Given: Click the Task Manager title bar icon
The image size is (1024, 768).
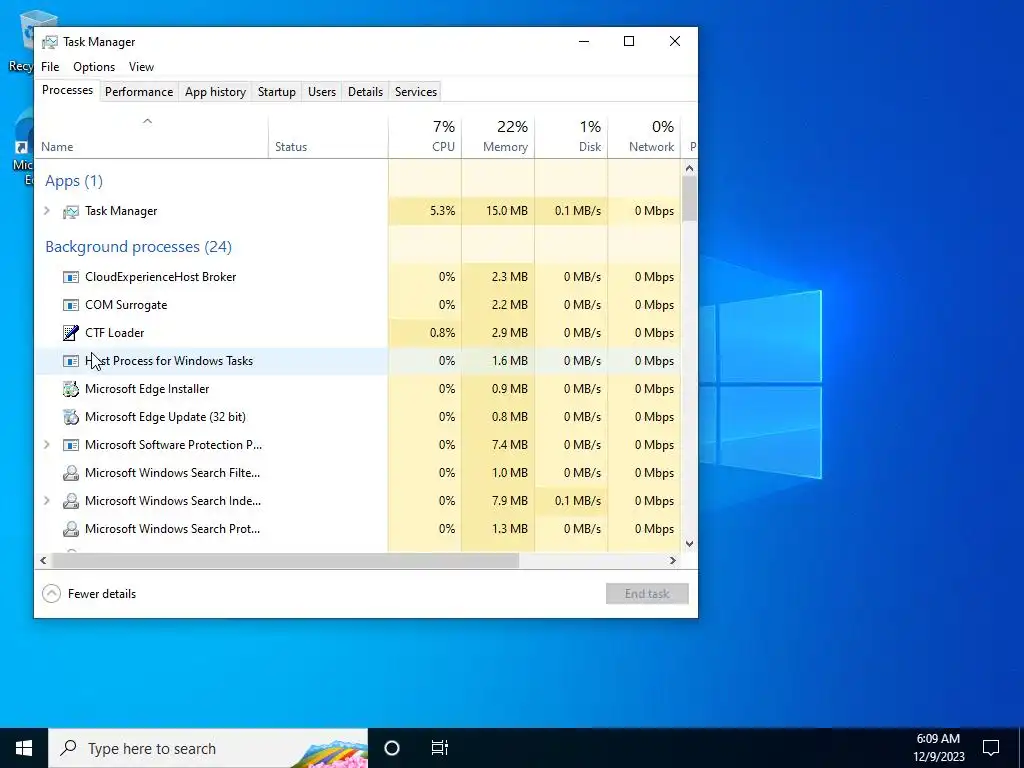Looking at the screenshot, I should click(50, 42).
